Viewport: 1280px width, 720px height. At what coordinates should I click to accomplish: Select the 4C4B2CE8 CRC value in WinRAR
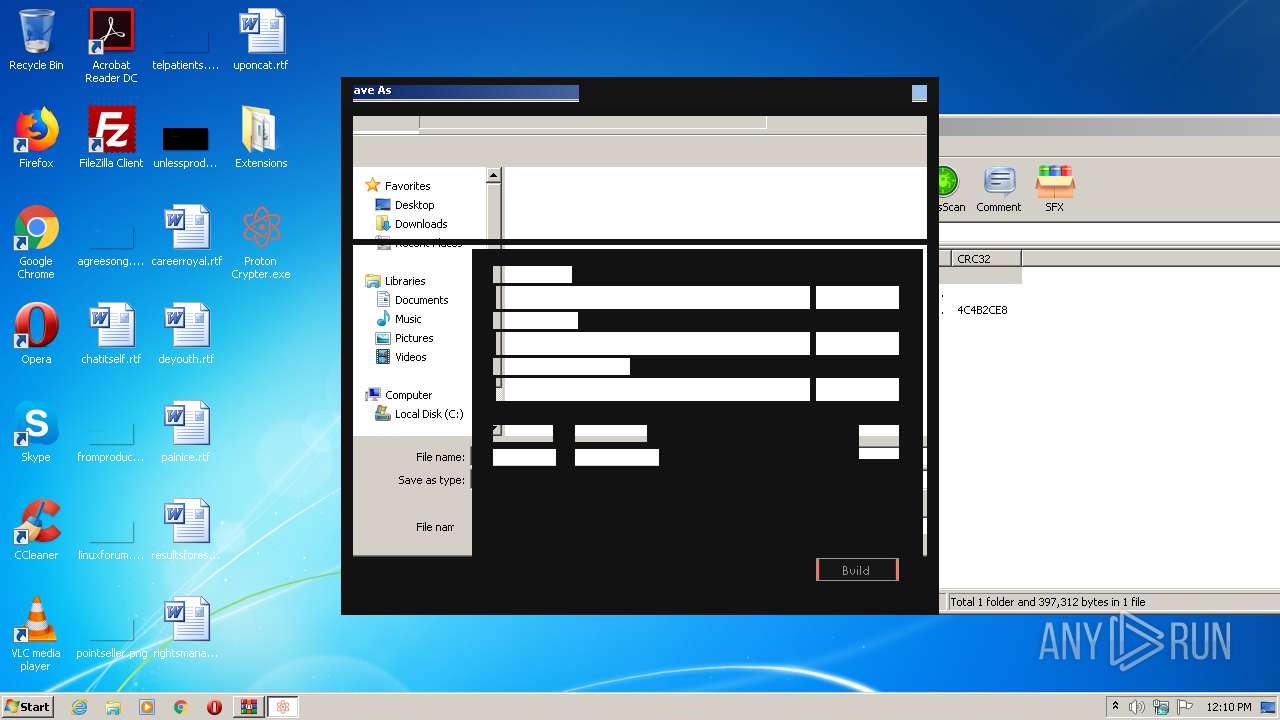click(982, 310)
